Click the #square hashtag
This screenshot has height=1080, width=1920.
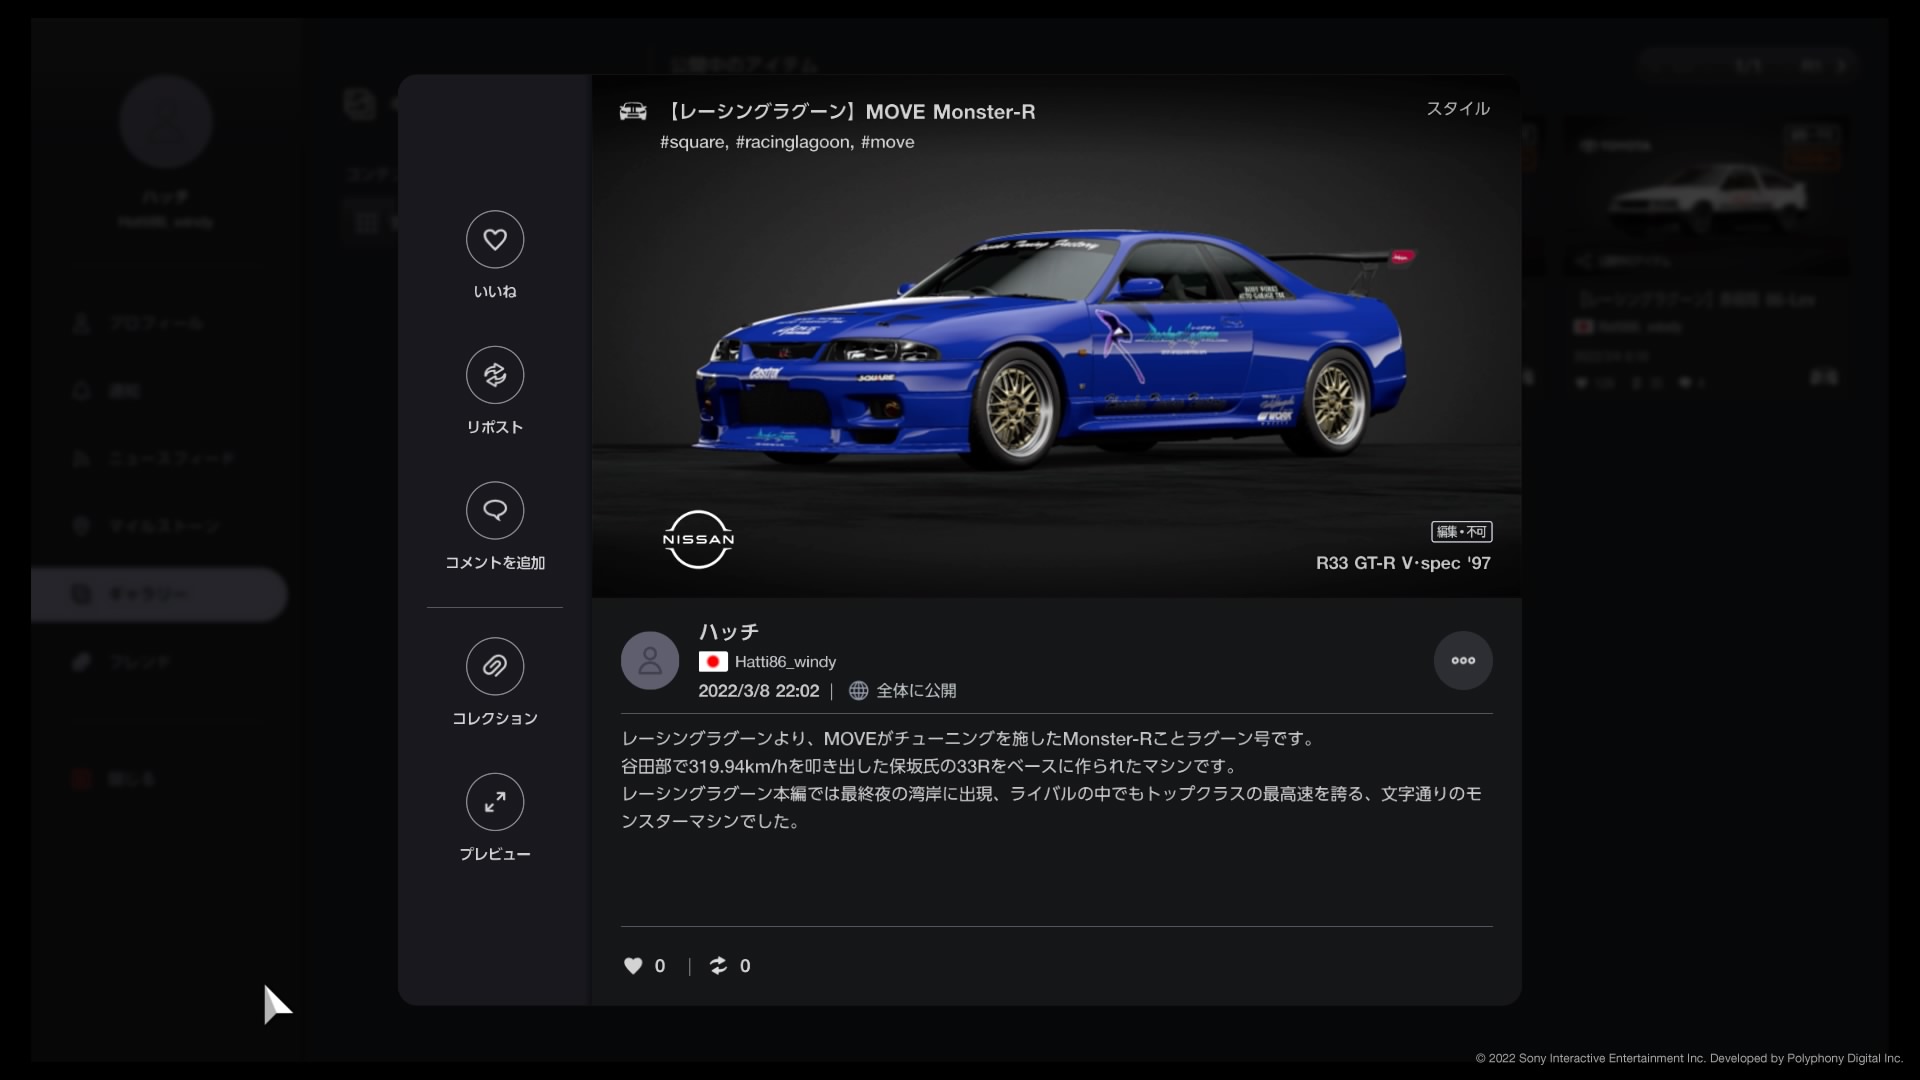pos(693,142)
